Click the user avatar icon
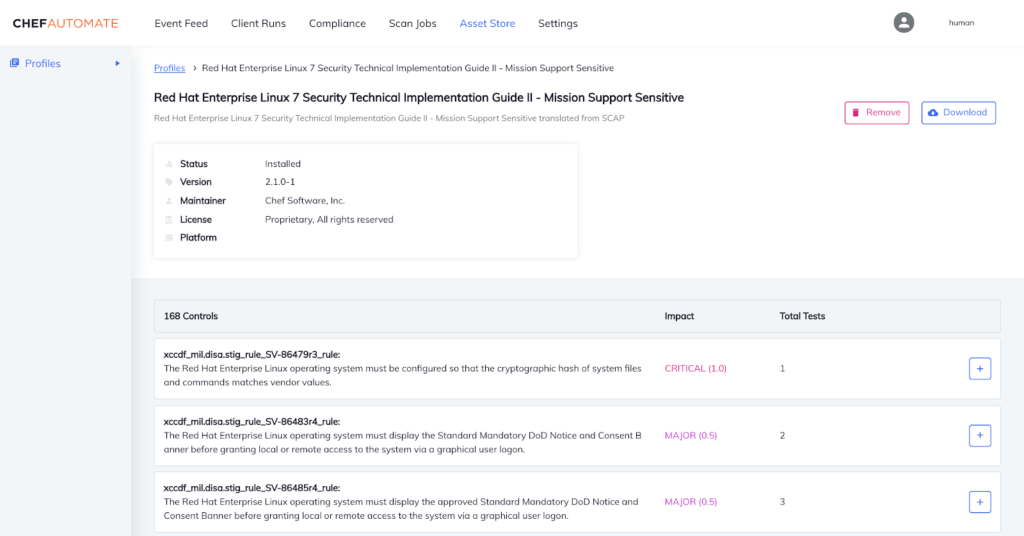1024x536 pixels. click(x=904, y=23)
